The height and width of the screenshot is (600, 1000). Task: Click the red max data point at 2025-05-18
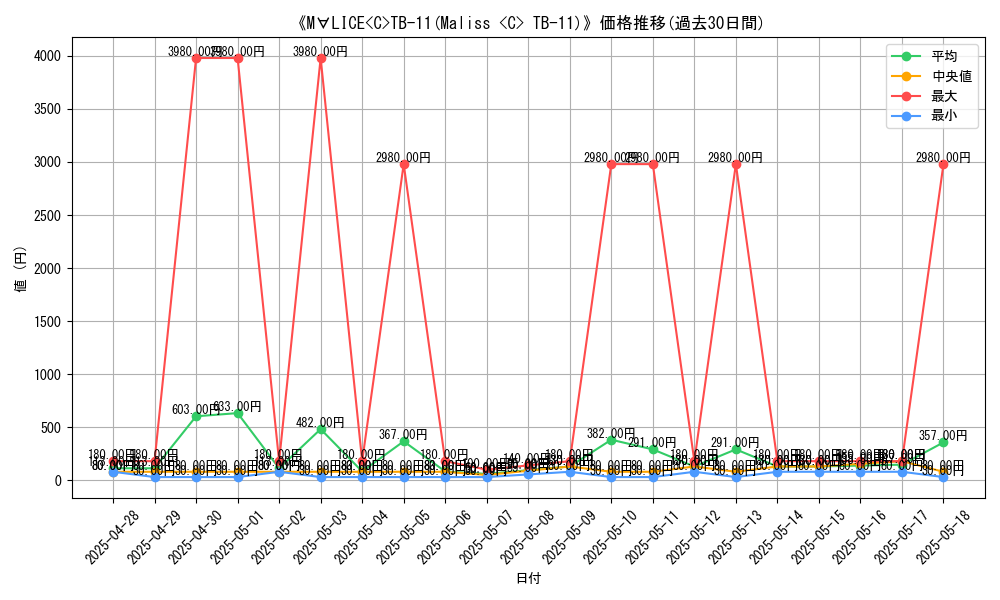(x=944, y=165)
